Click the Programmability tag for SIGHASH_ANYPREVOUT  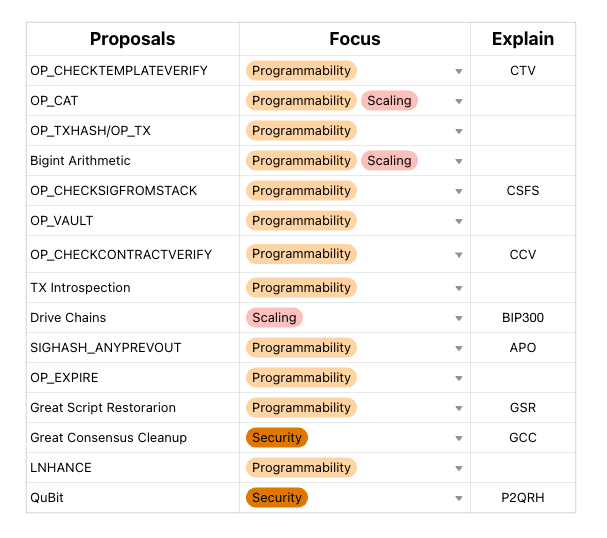[301, 348]
